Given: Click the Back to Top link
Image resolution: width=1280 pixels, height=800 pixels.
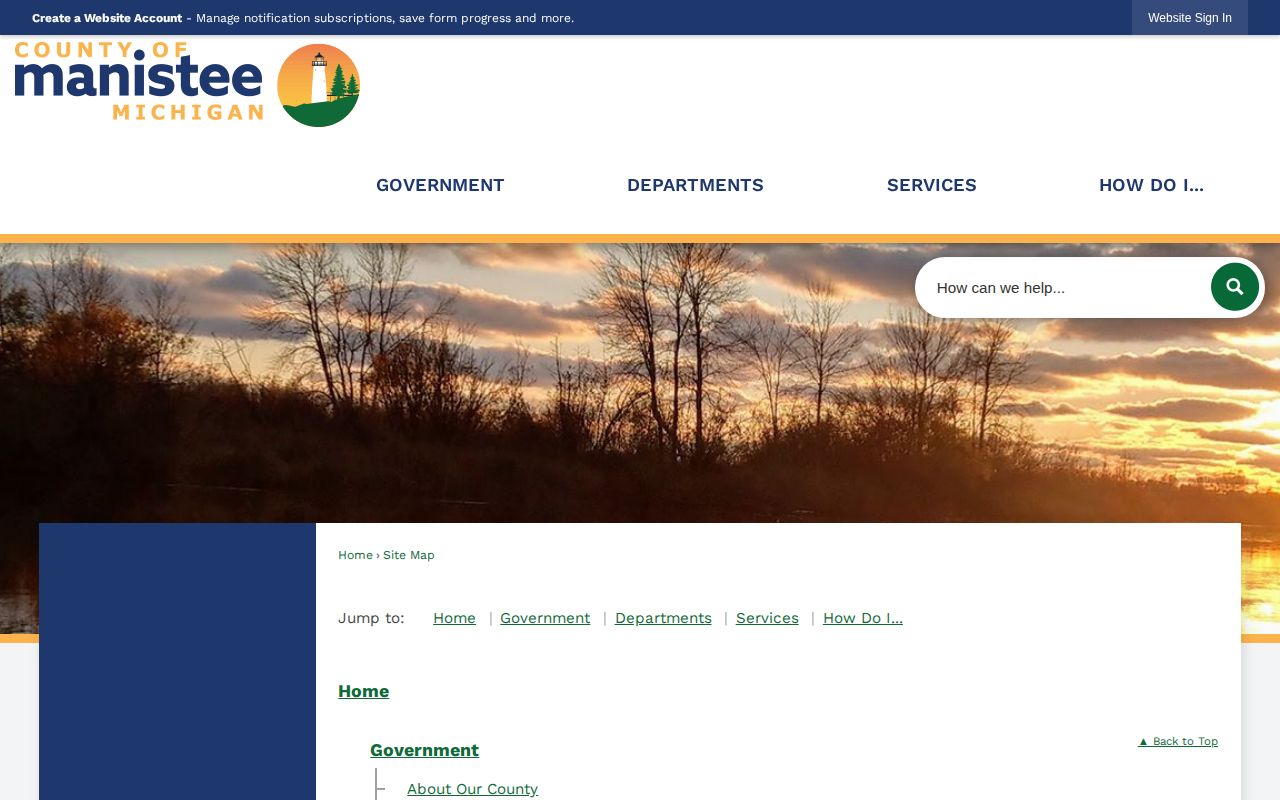Looking at the screenshot, I should (x=1178, y=741).
